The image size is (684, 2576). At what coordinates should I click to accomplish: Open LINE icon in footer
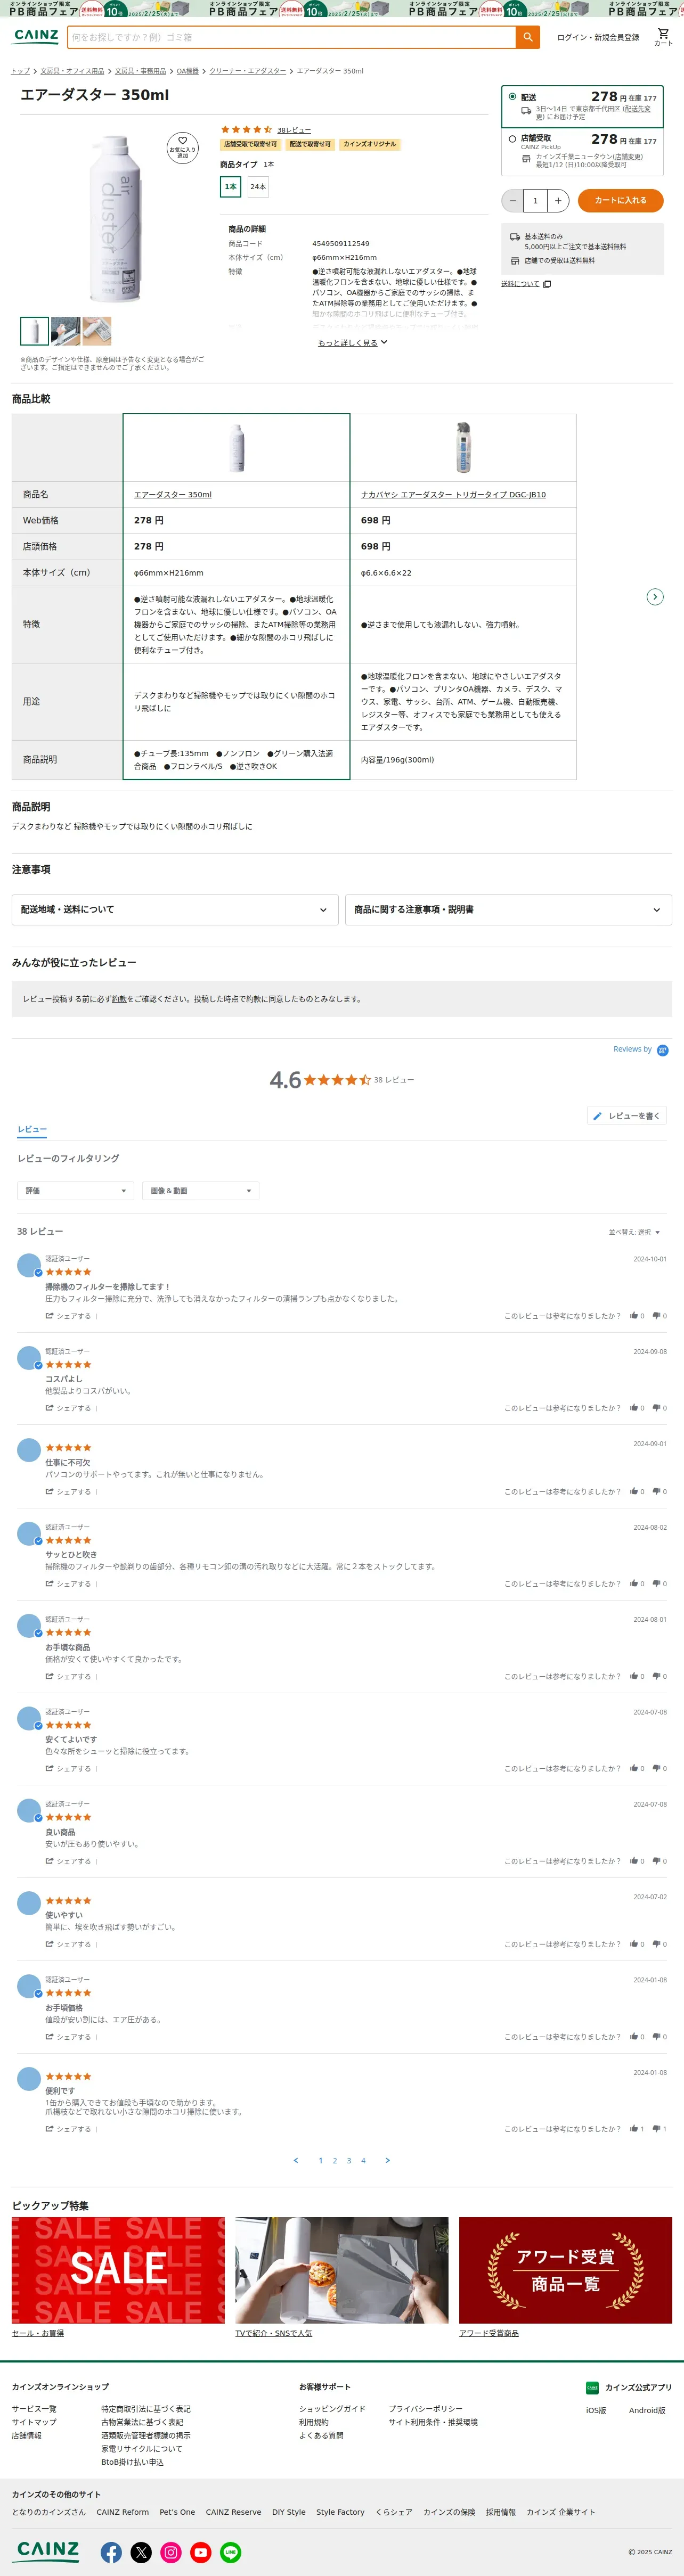pos(230,2553)
